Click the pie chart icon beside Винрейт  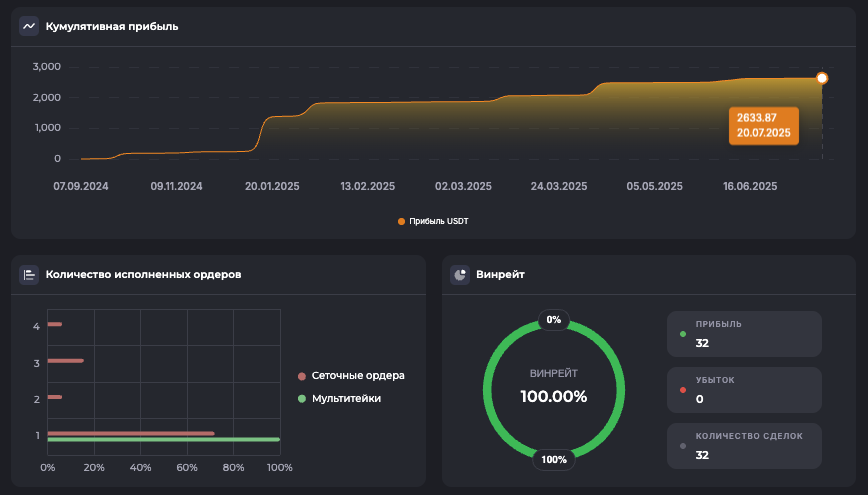tap(460, 274)
